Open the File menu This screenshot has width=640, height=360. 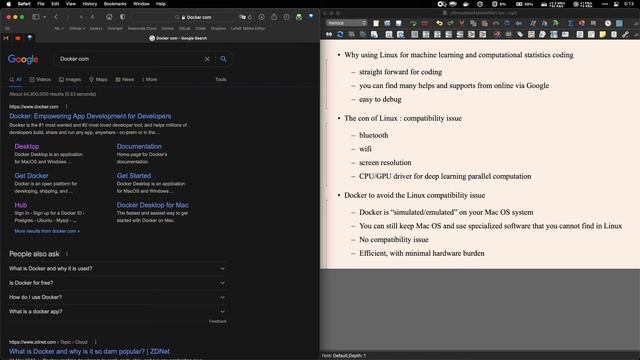(x=41, y=4)
